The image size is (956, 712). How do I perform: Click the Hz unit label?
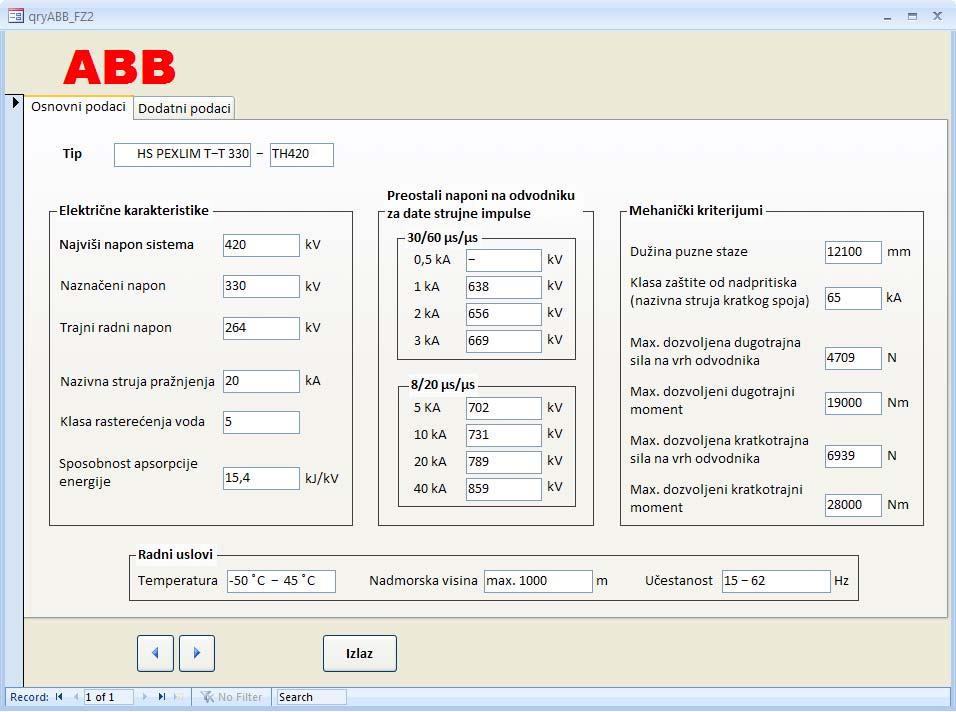point(841,581)
